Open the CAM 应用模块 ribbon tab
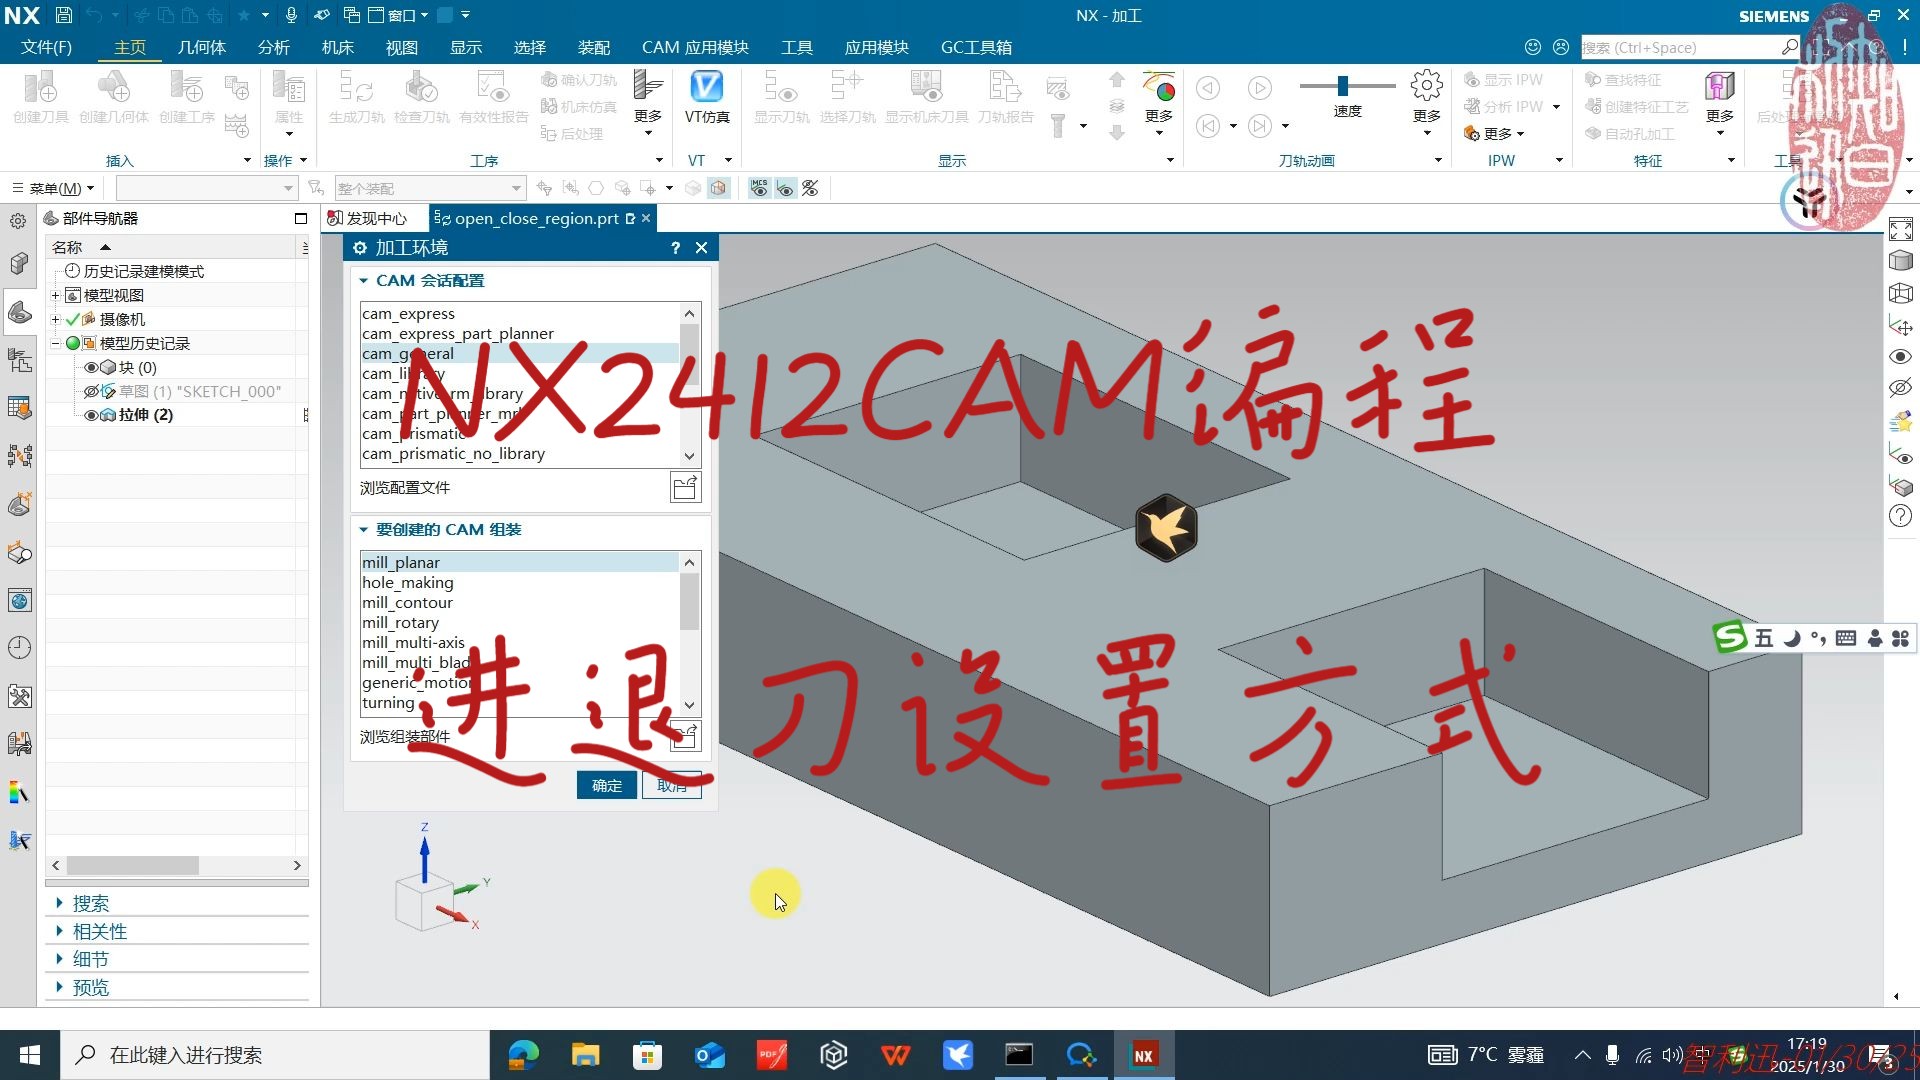Screen dimensions: 1920x1080 [695, 47]
